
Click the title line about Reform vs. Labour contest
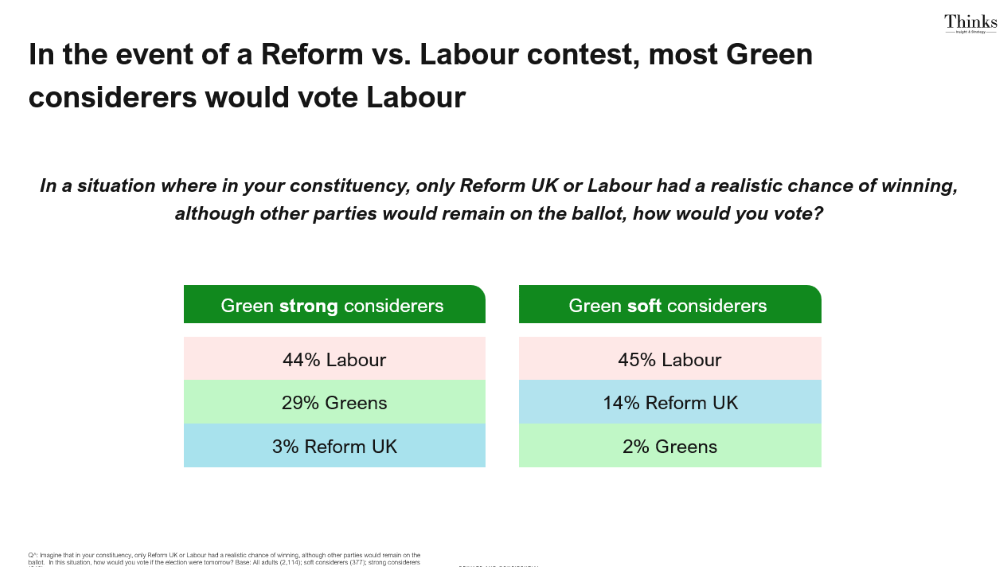pos(420,54)
